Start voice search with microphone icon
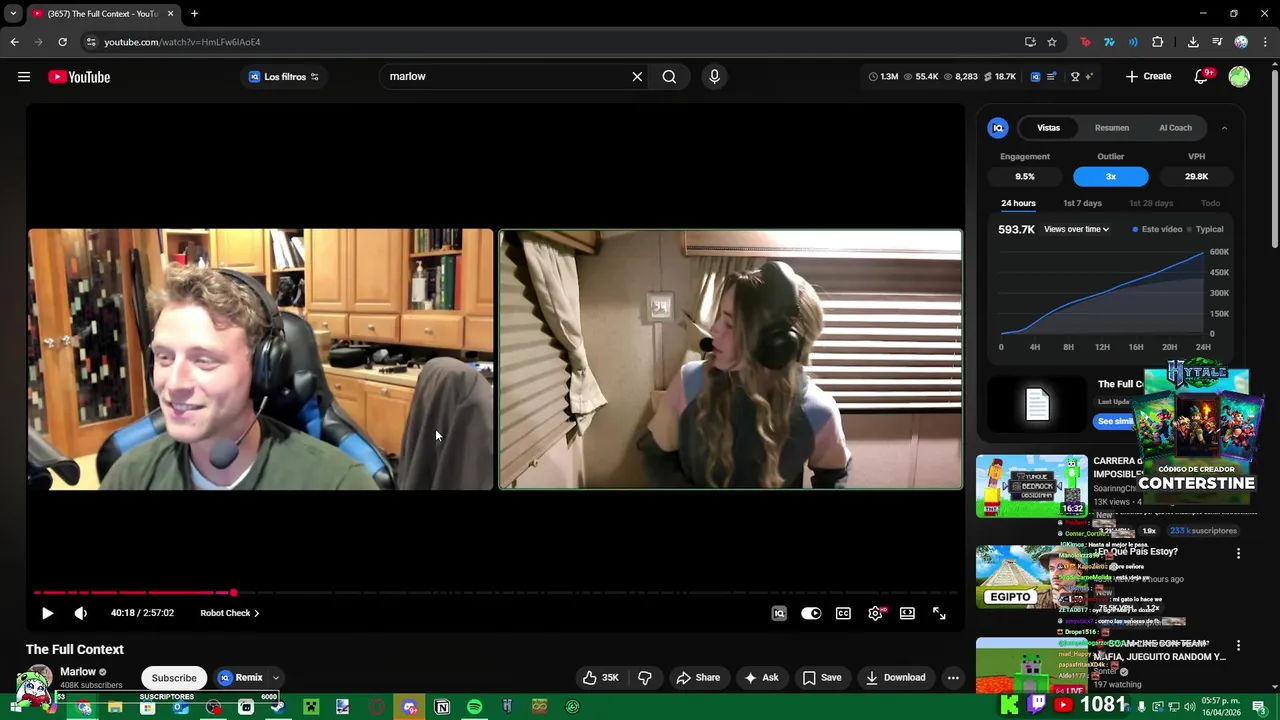1280x720 pixels. click(714, 77)
